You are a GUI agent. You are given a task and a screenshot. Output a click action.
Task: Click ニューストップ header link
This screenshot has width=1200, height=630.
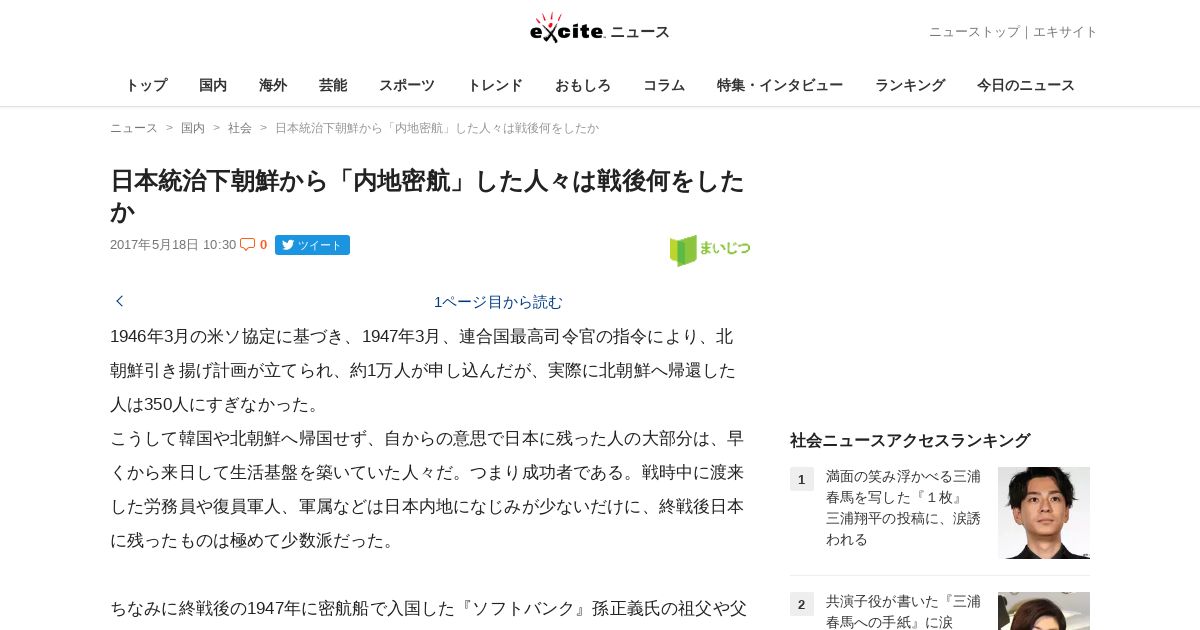[x=974, y=32]
